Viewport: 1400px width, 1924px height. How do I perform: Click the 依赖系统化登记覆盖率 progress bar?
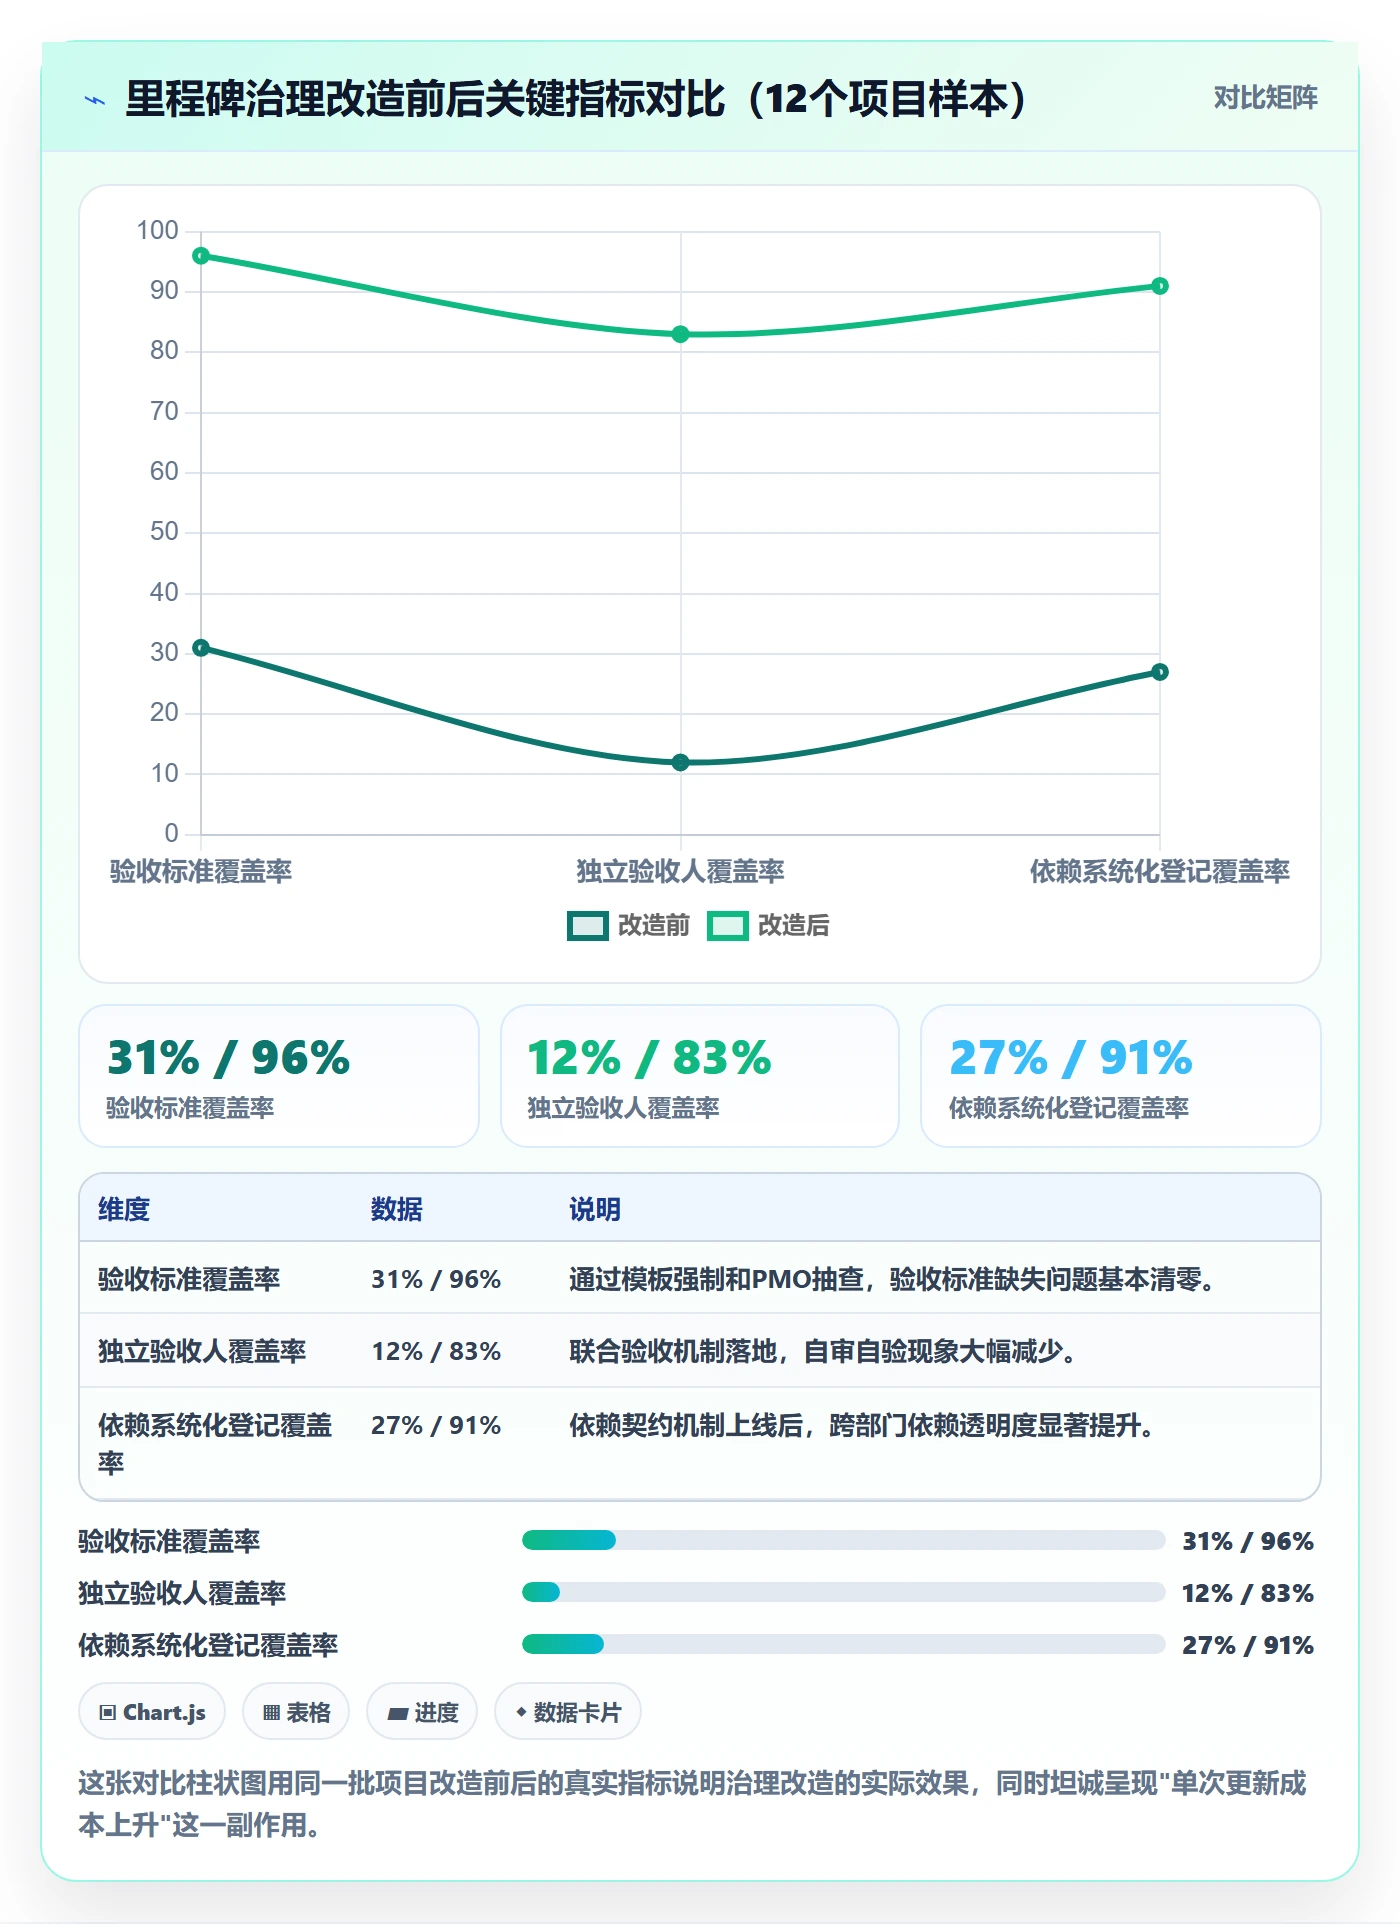tap(843, 1644)
